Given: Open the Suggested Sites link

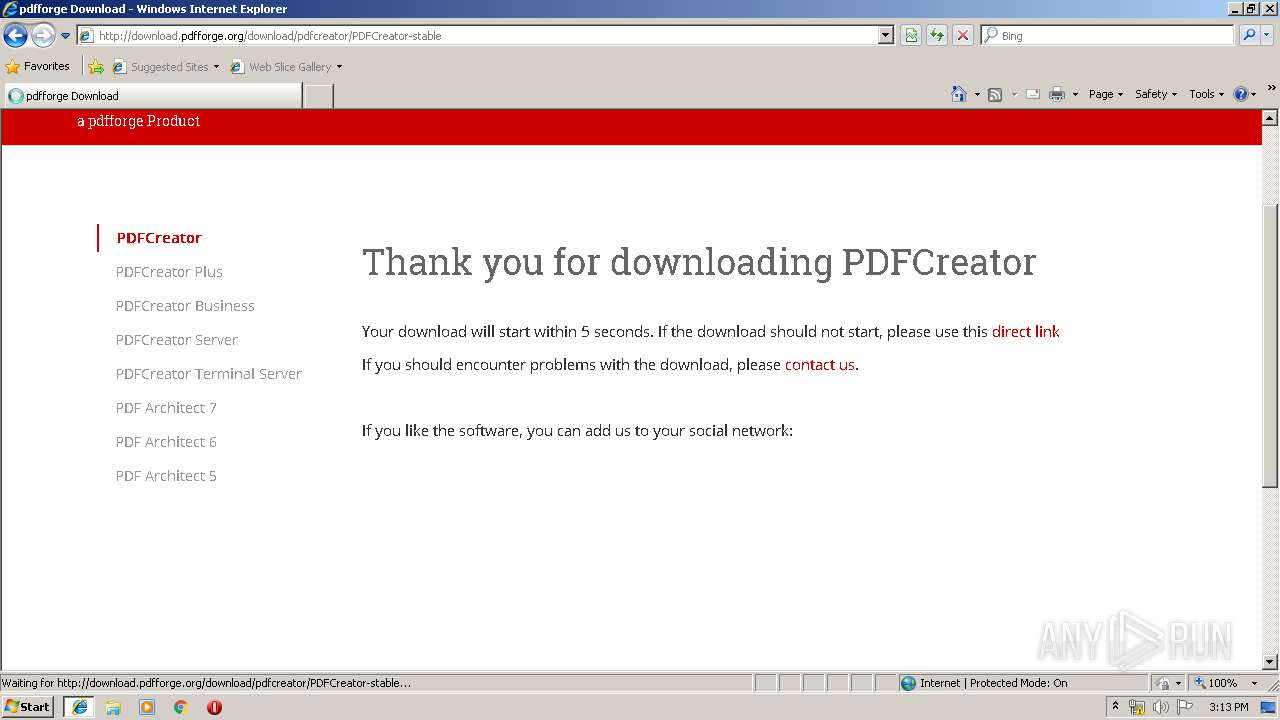Looking at the screenshot, I should tap(165, 67).
